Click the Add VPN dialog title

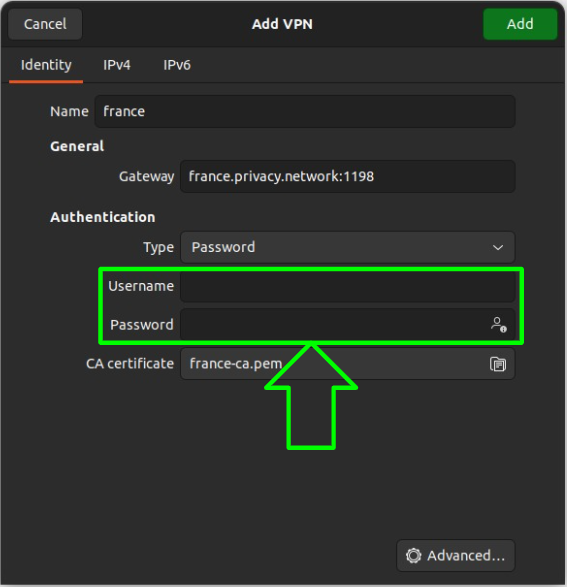point(282,24)
